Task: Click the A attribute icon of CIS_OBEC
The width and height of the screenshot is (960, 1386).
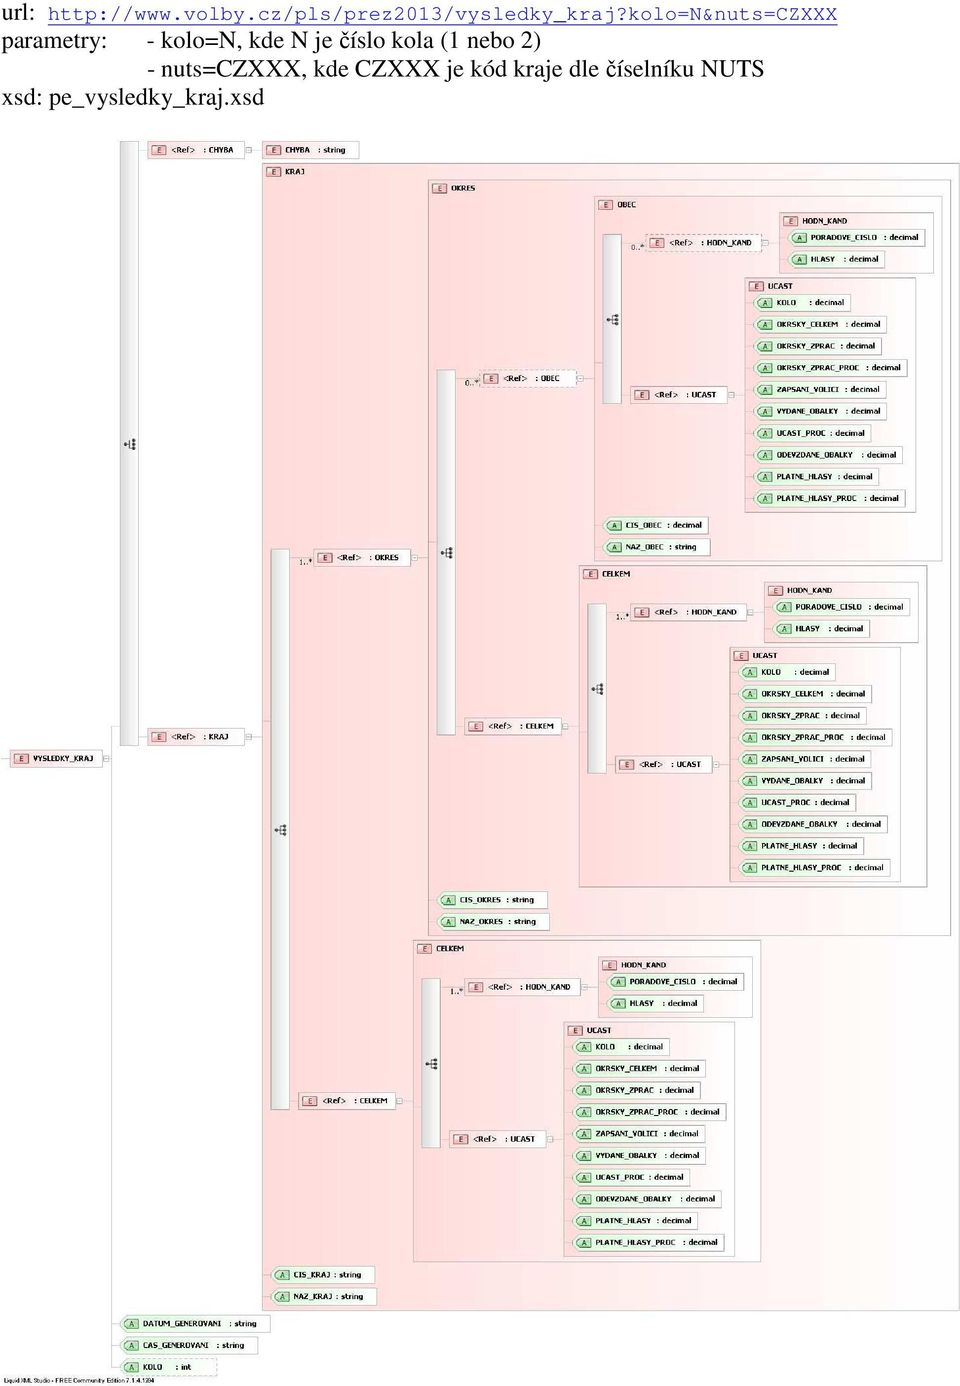Action: pos(615,525)
